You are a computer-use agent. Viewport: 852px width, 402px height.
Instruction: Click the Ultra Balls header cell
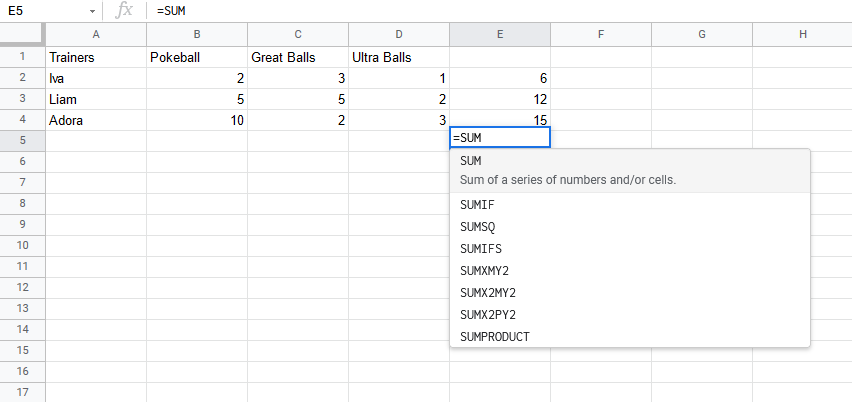point(398,57)
